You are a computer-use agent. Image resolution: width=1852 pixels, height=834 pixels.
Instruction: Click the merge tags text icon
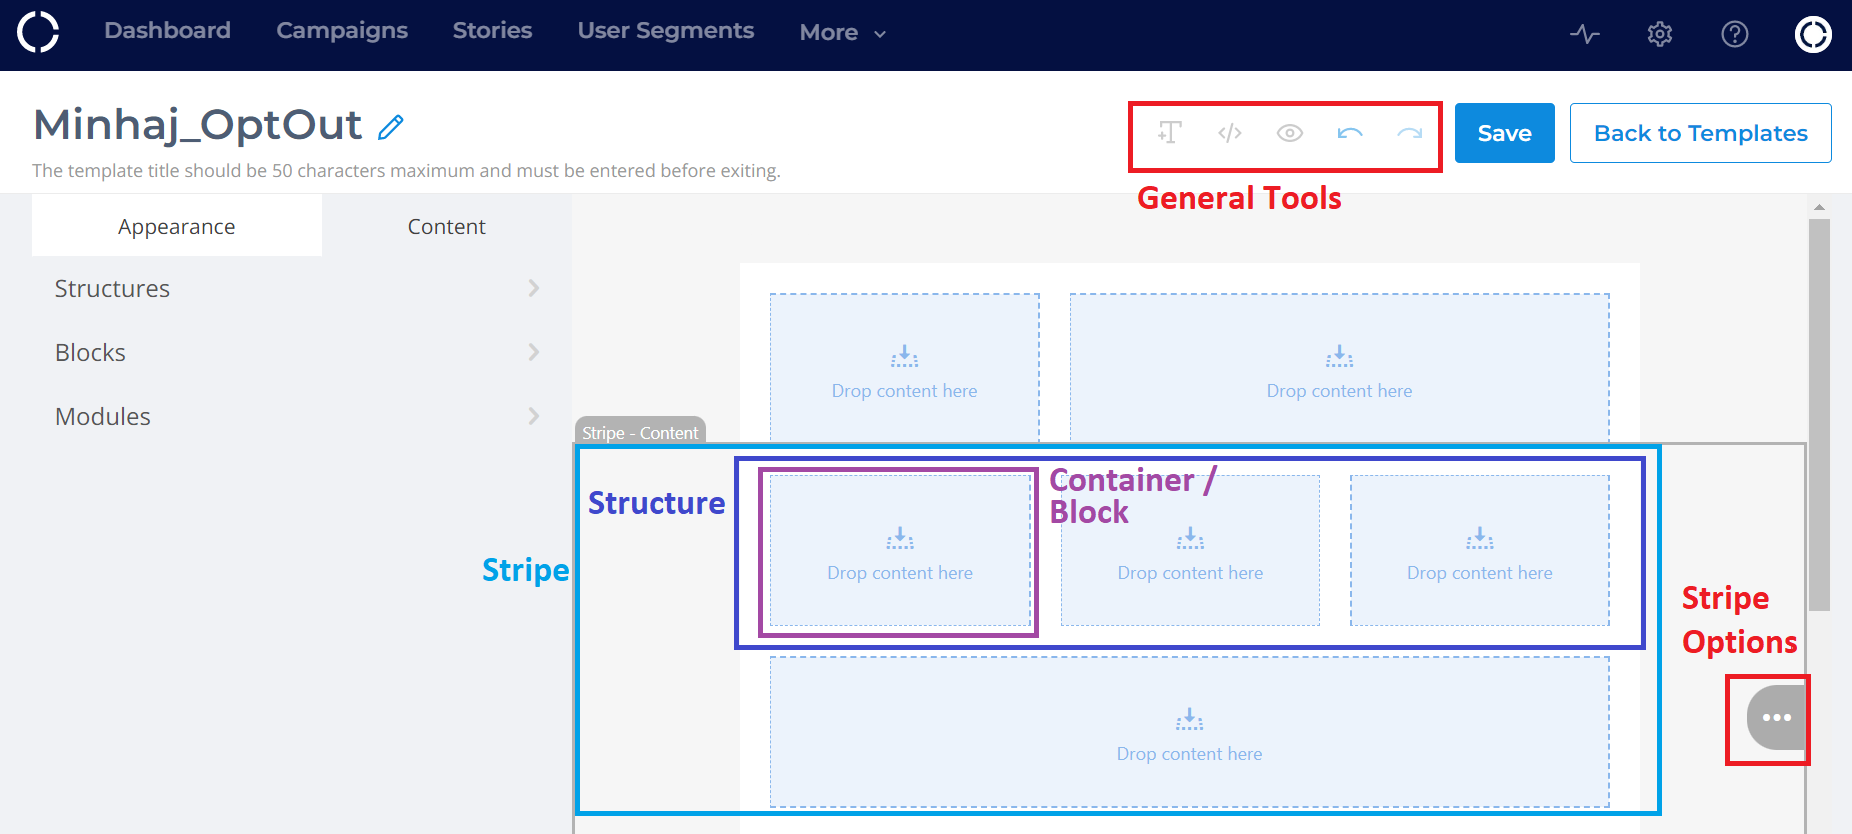(x=1170, y=133)
